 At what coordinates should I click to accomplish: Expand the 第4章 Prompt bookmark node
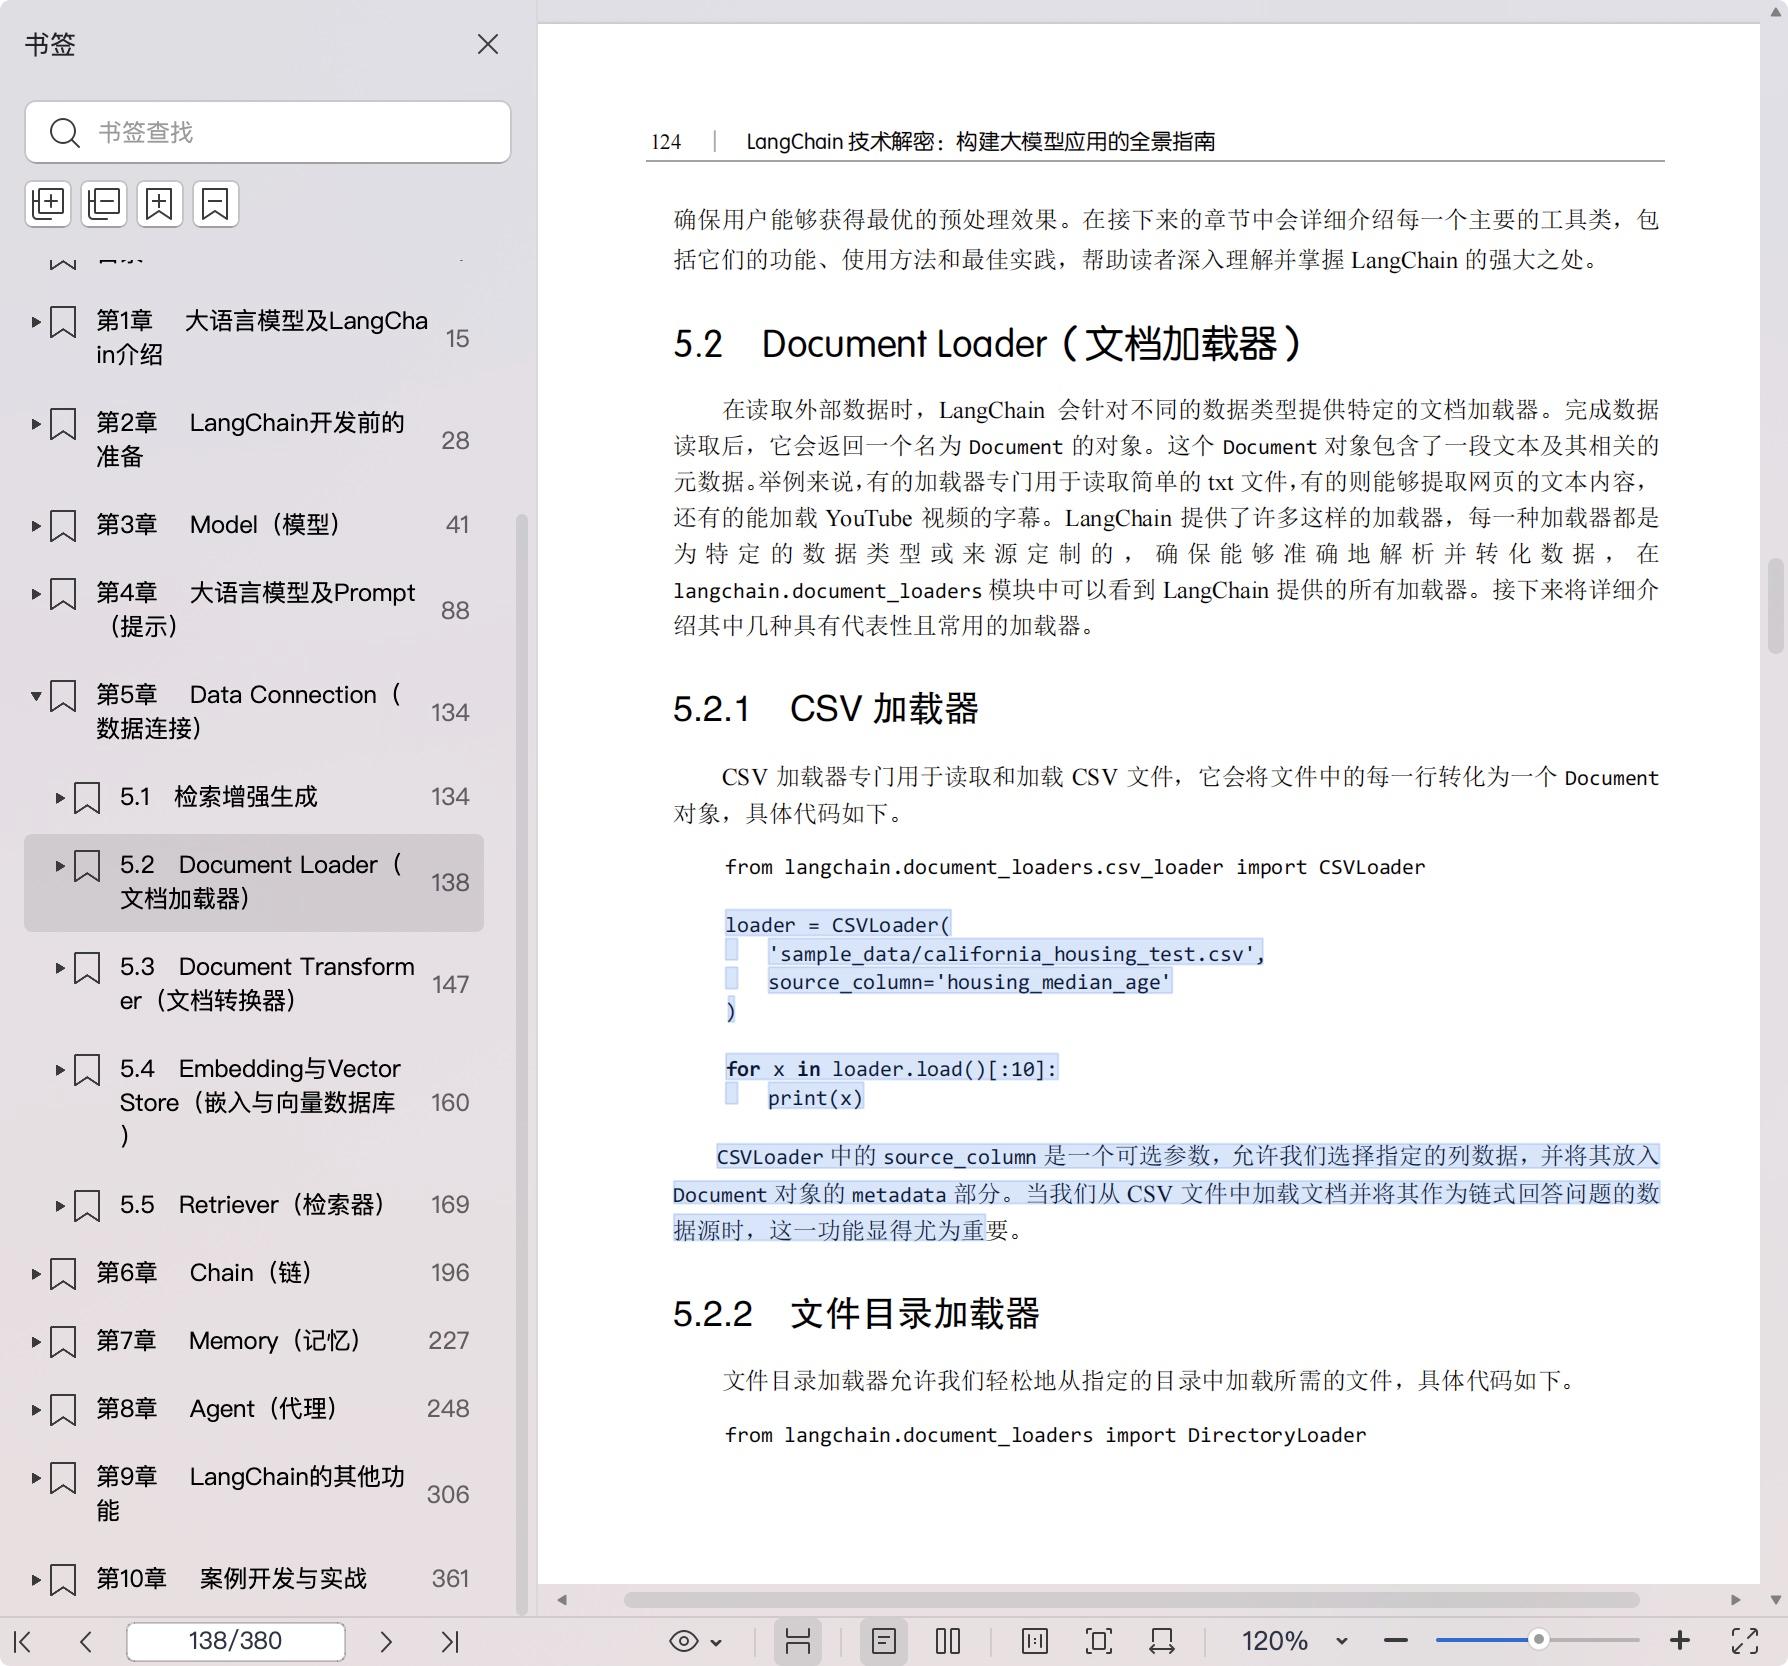pyautogui.click(x=36, y=594)
